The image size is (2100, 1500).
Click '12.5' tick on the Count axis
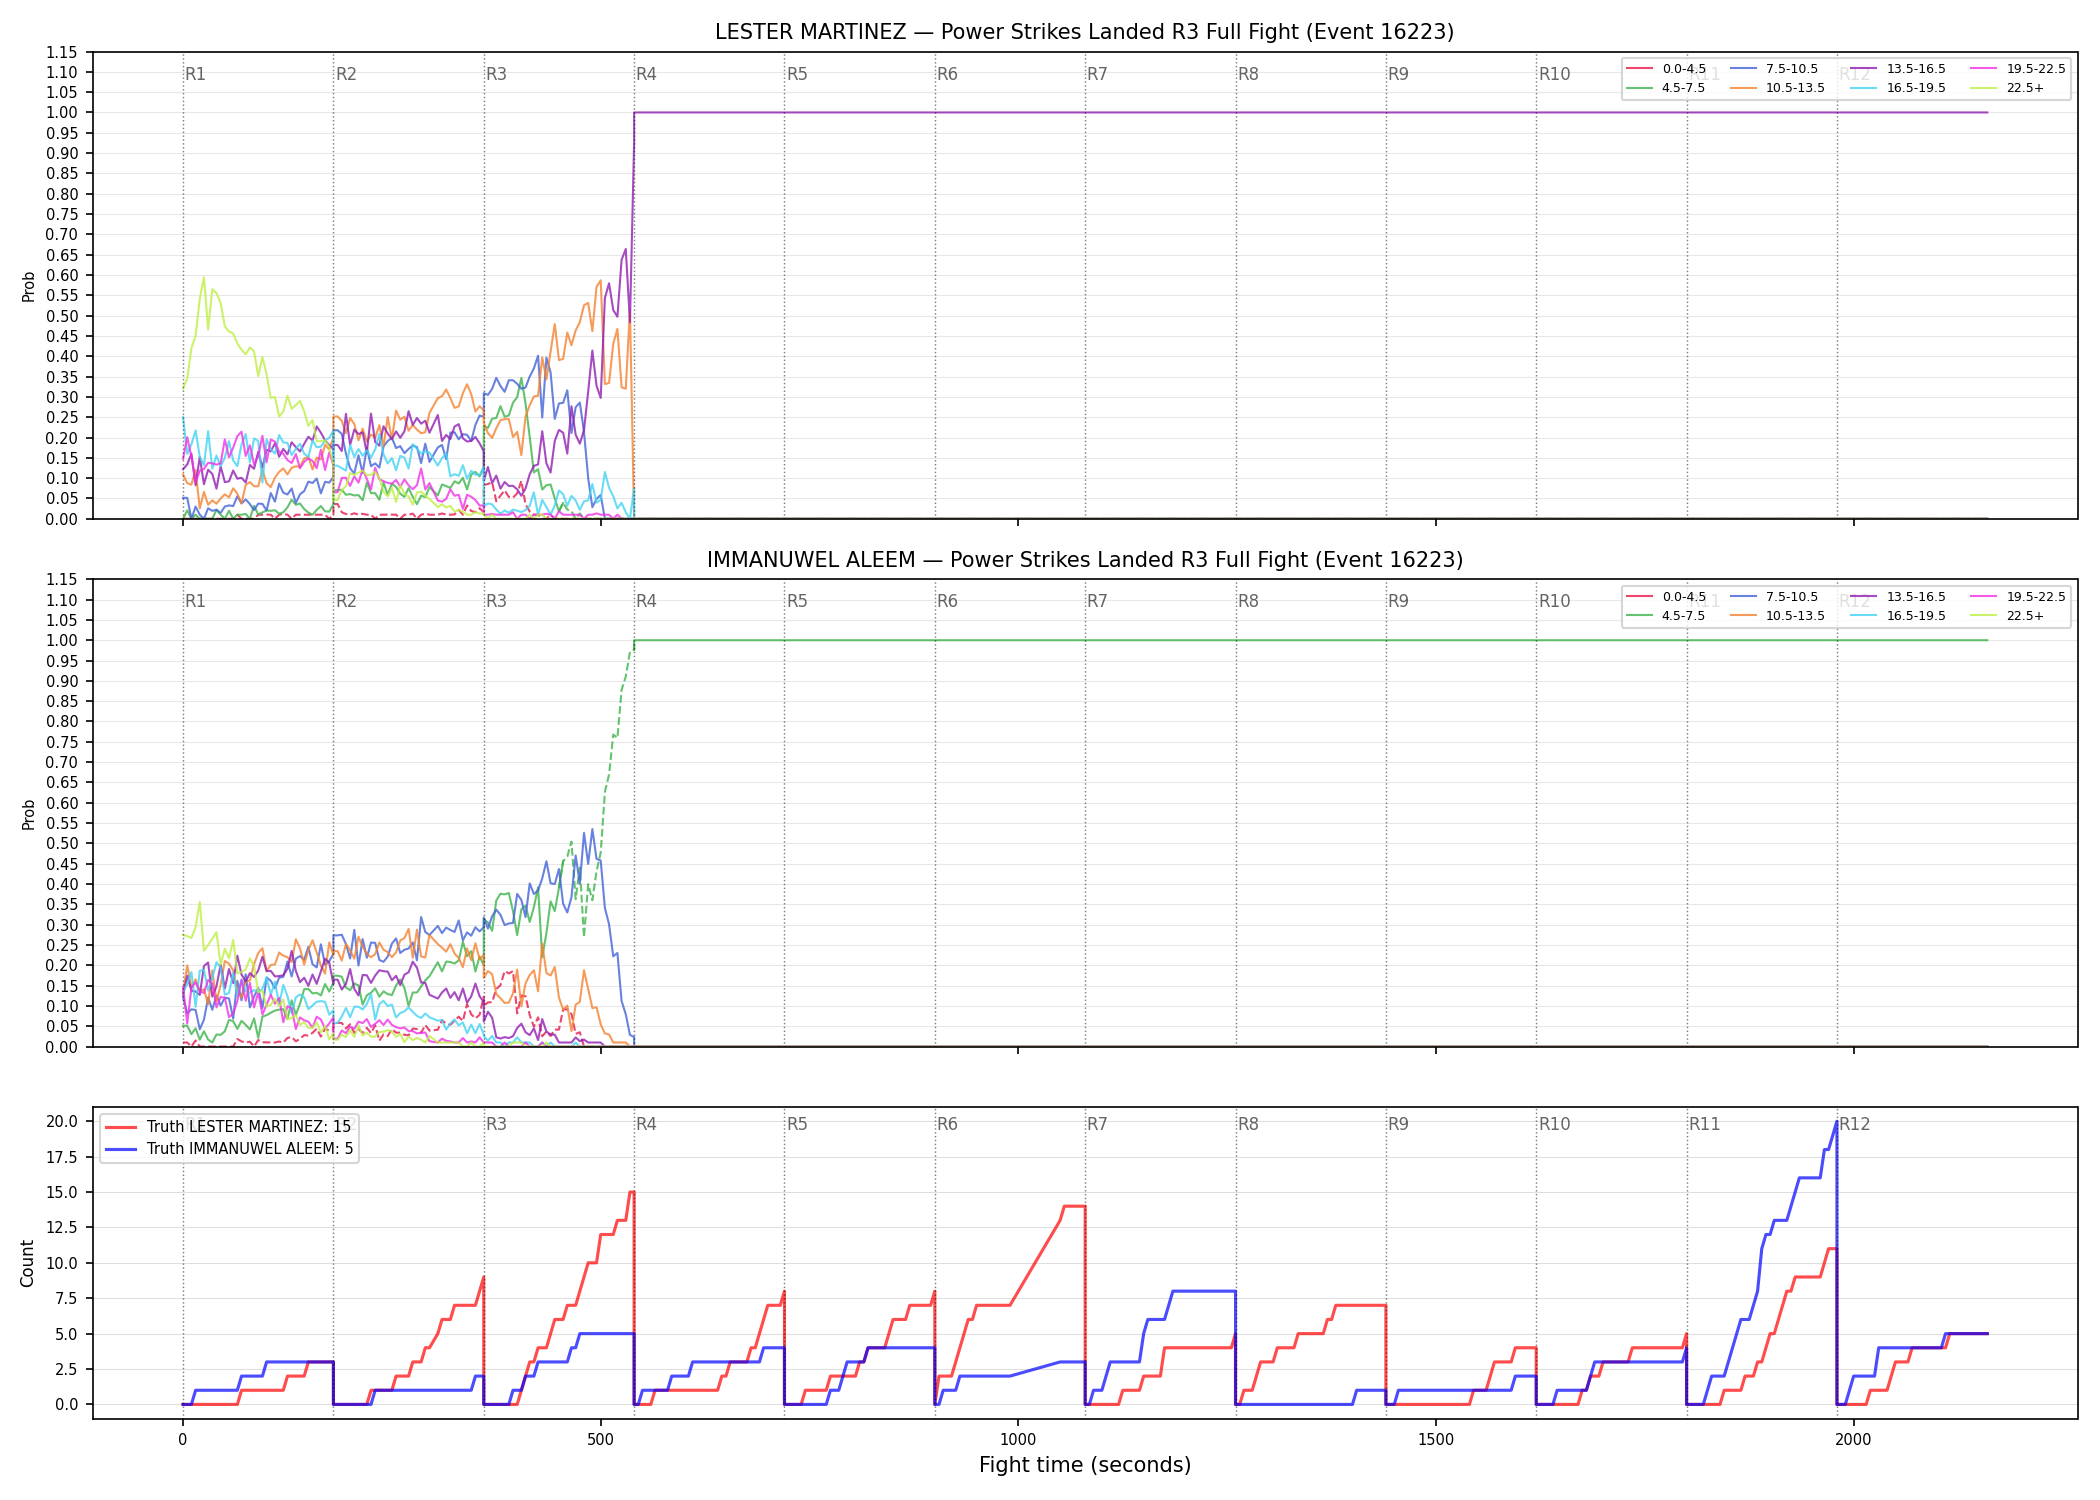coord(62,1228)
